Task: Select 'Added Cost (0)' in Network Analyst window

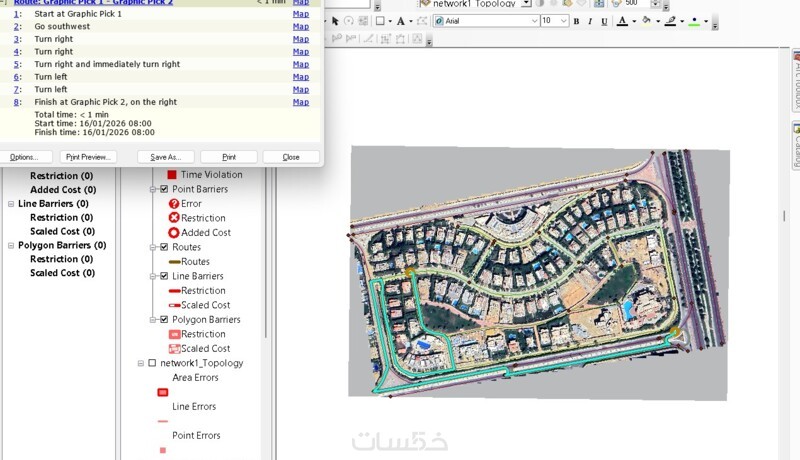Action: click(x=63, y=190)
